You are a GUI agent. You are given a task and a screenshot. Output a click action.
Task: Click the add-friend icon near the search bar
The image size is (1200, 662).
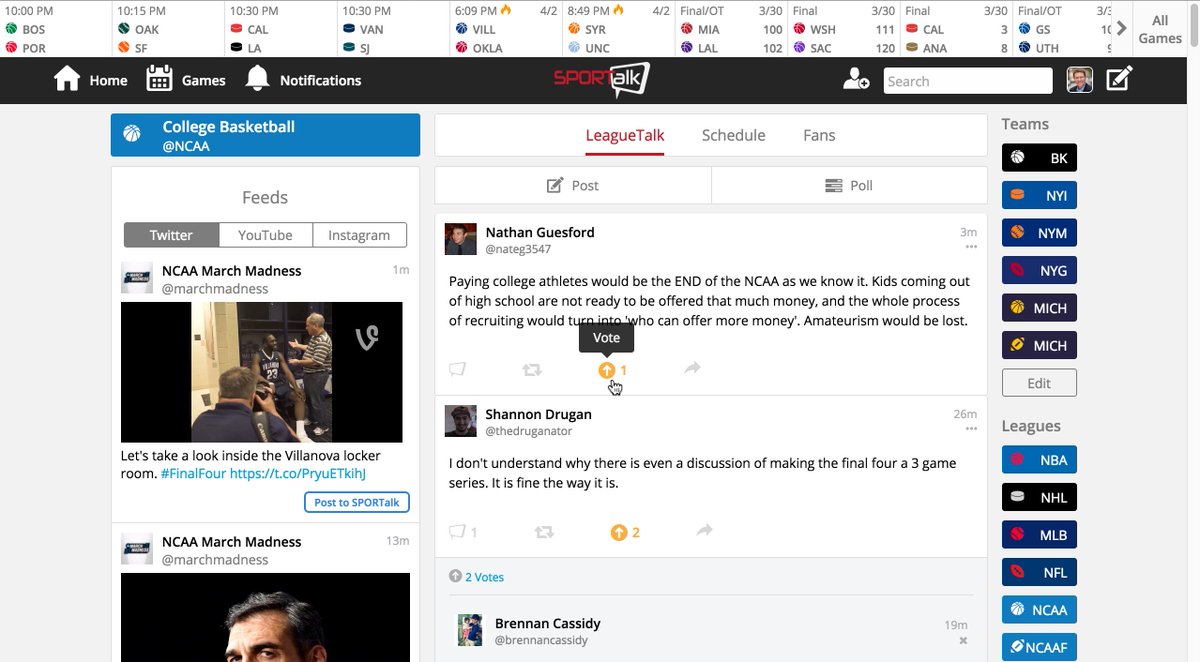click(856, 80)
